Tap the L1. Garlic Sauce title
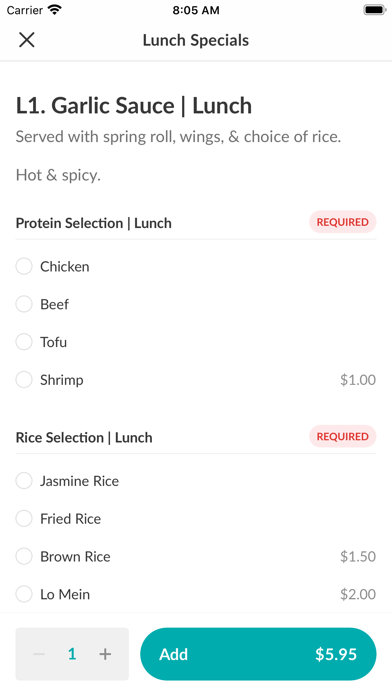392x696 pixels. tap(134, 106)
